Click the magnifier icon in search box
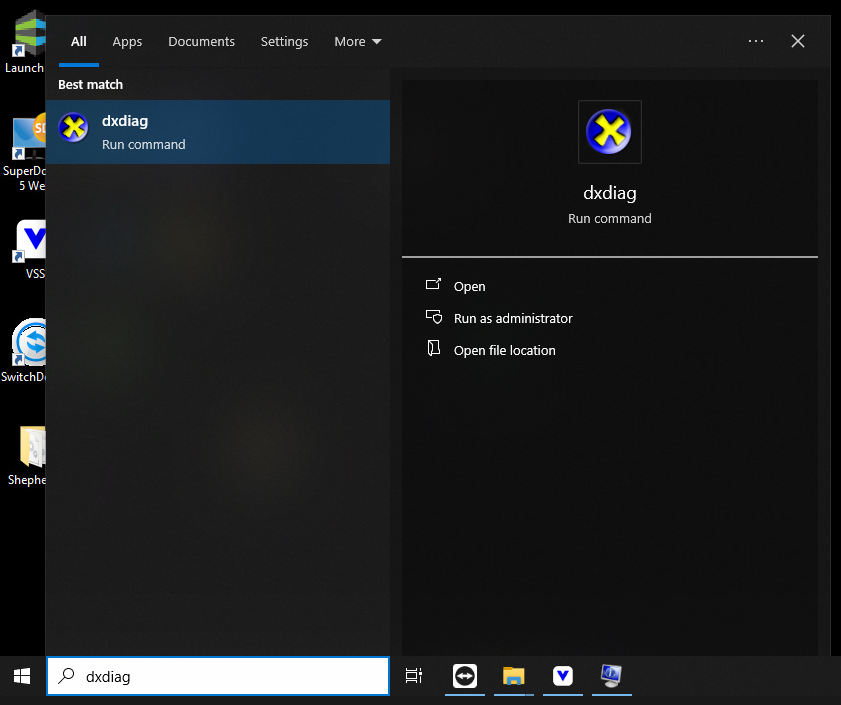 click(67, 675)
